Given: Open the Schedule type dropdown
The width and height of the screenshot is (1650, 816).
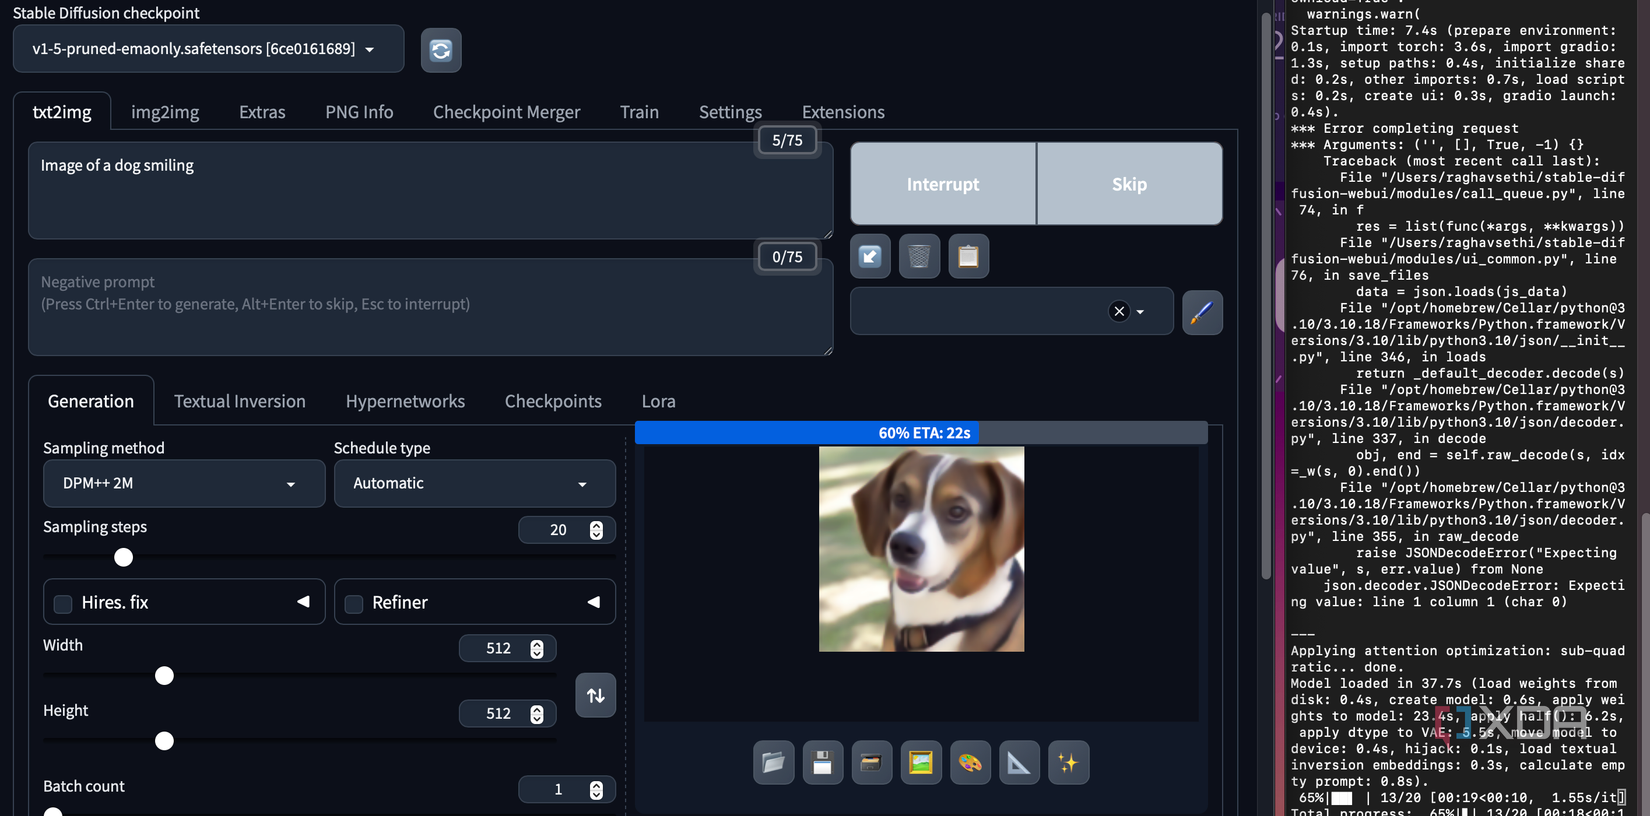Looking at the screenshot, I should point(474,484).
